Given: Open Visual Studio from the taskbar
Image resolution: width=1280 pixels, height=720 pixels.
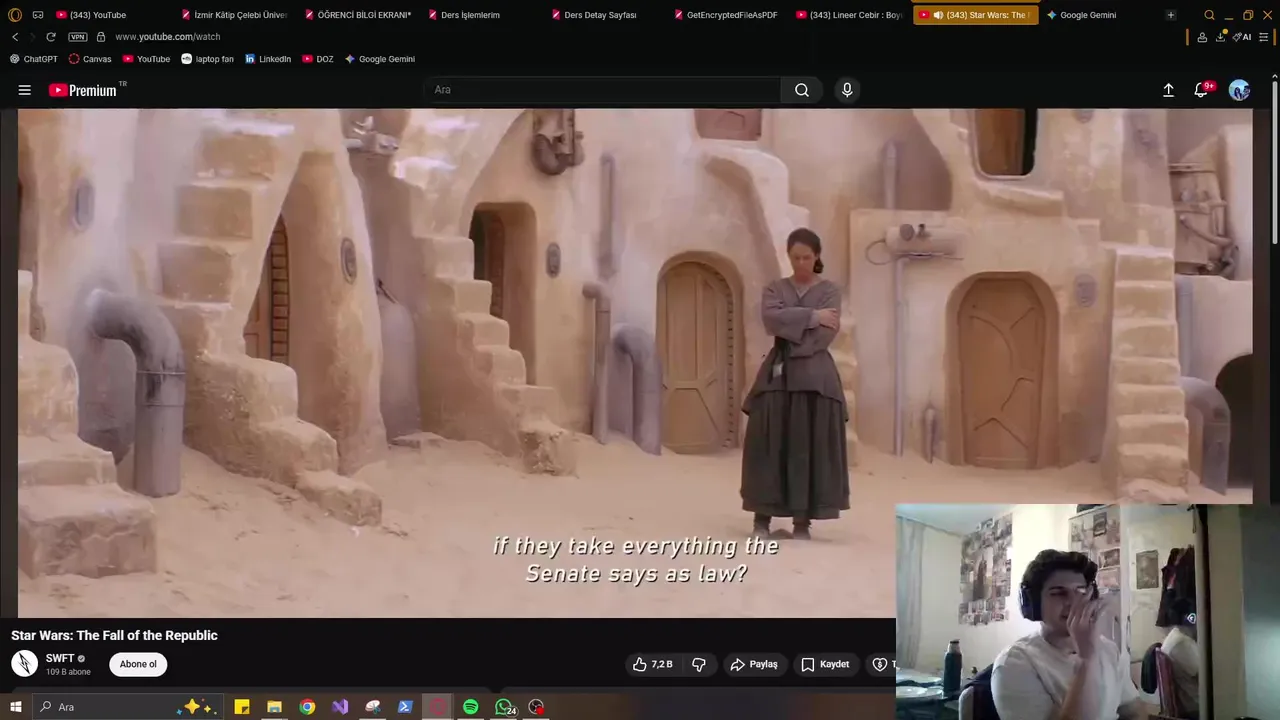Looking at the screenshot, I should [x=340, y=707].
